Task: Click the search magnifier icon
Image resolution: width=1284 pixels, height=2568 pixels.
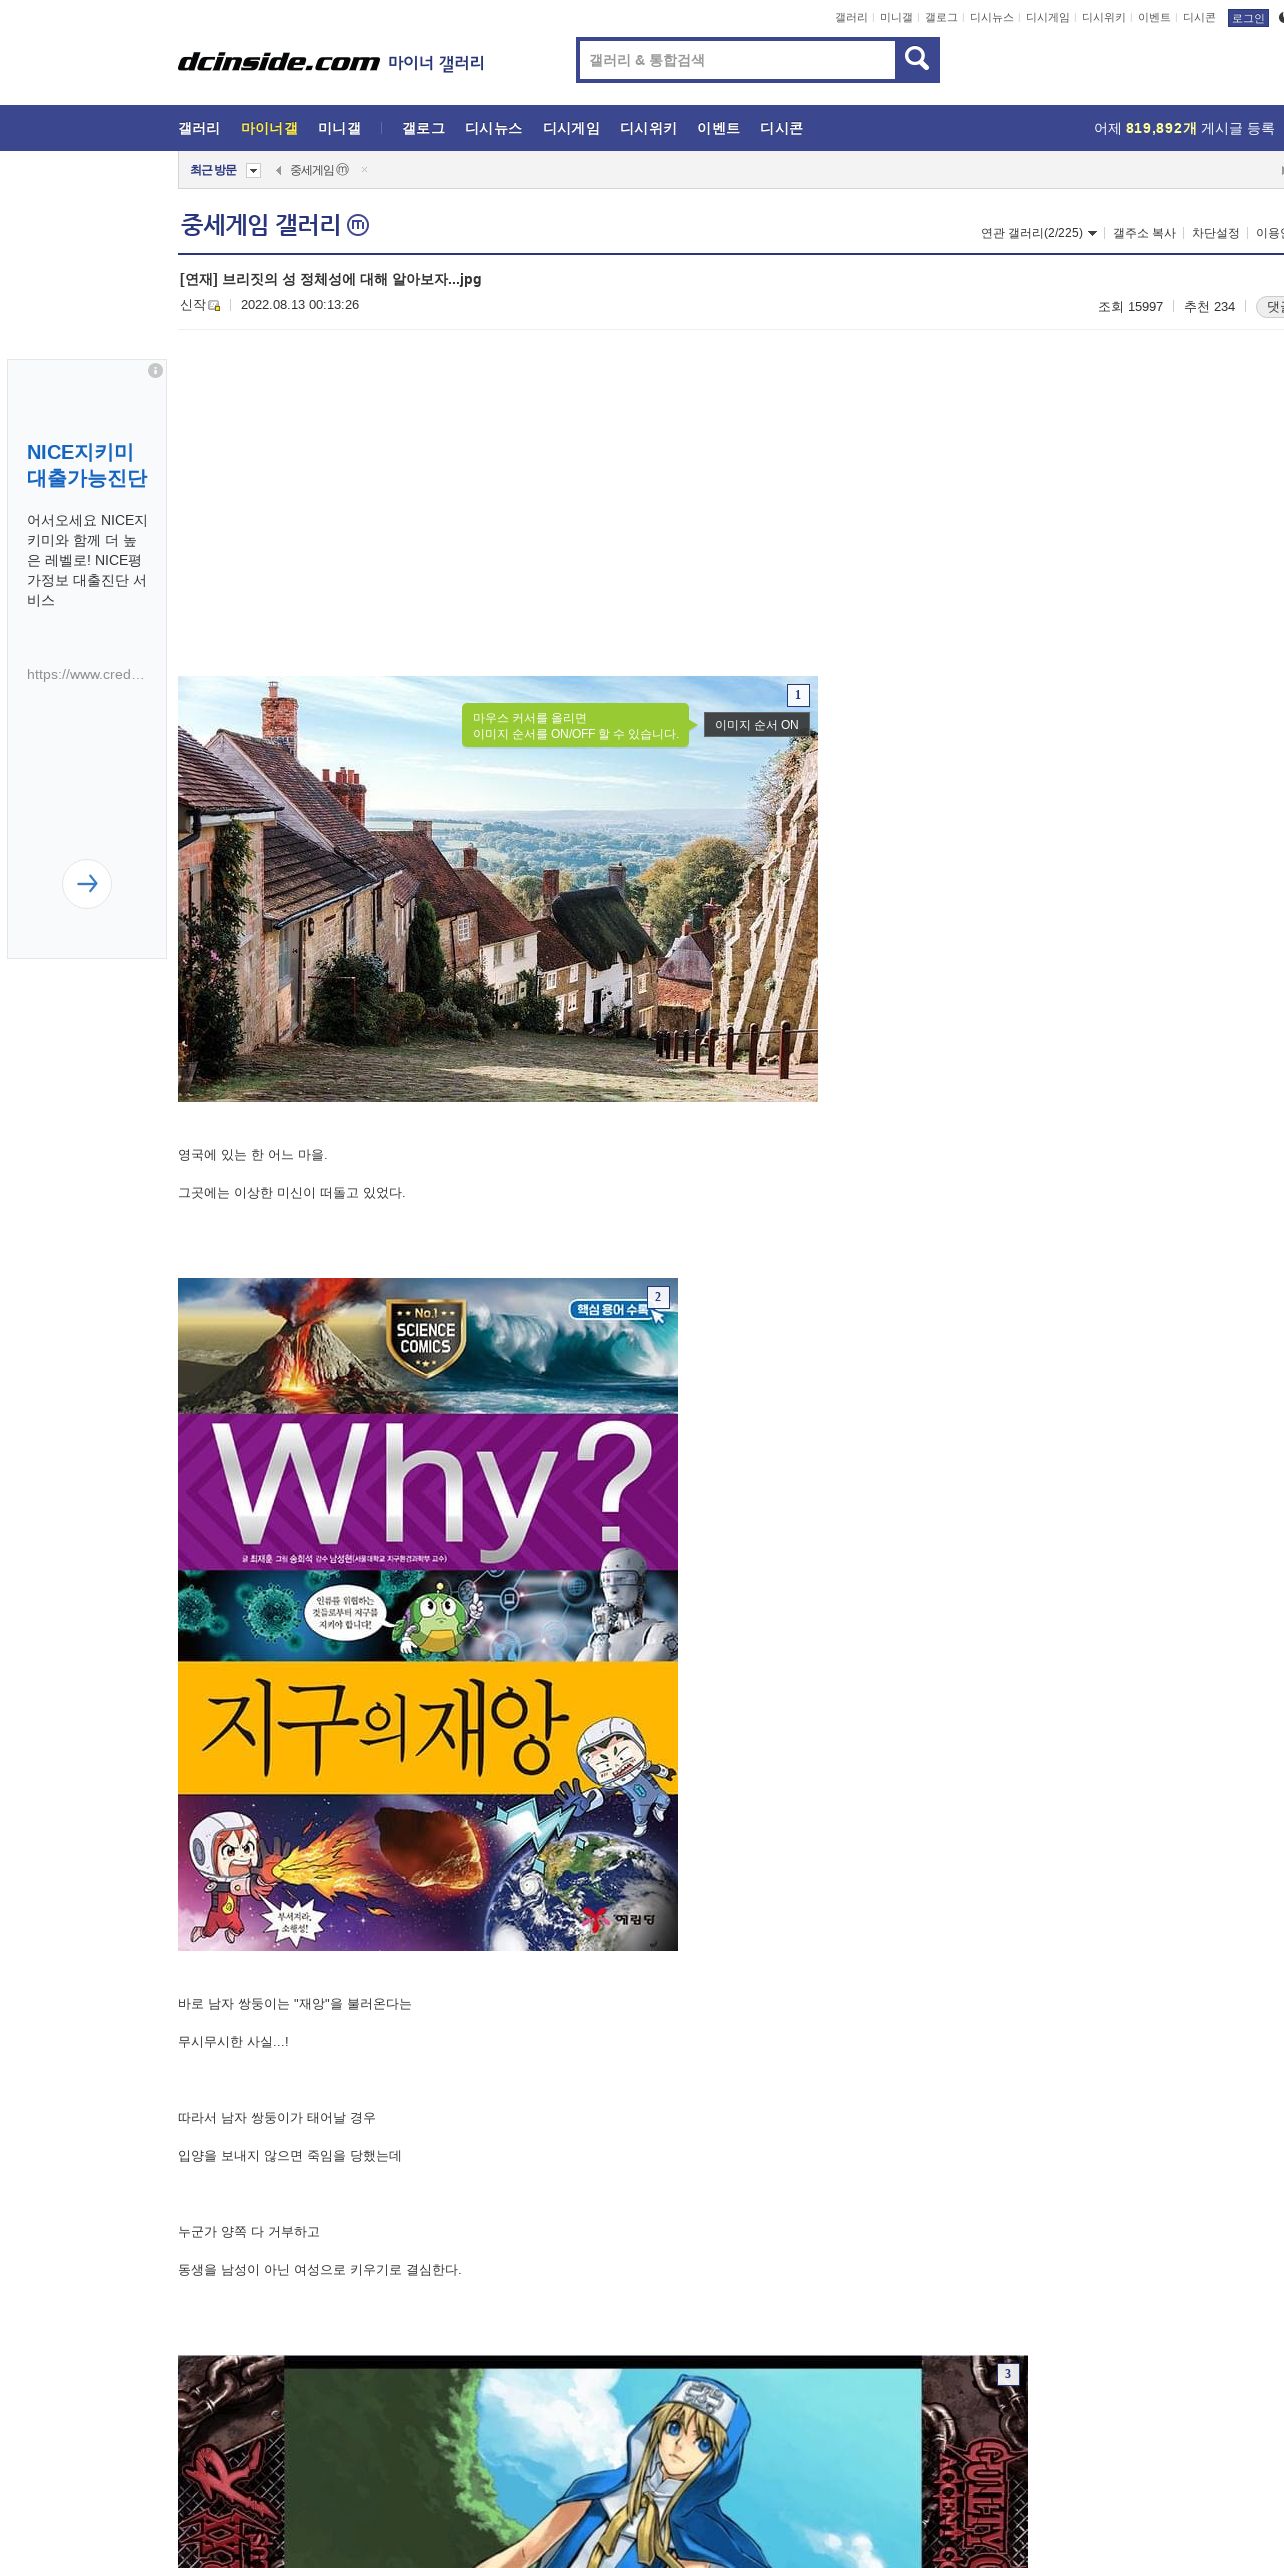Action: pyautogui.click(x=917, y=60)
